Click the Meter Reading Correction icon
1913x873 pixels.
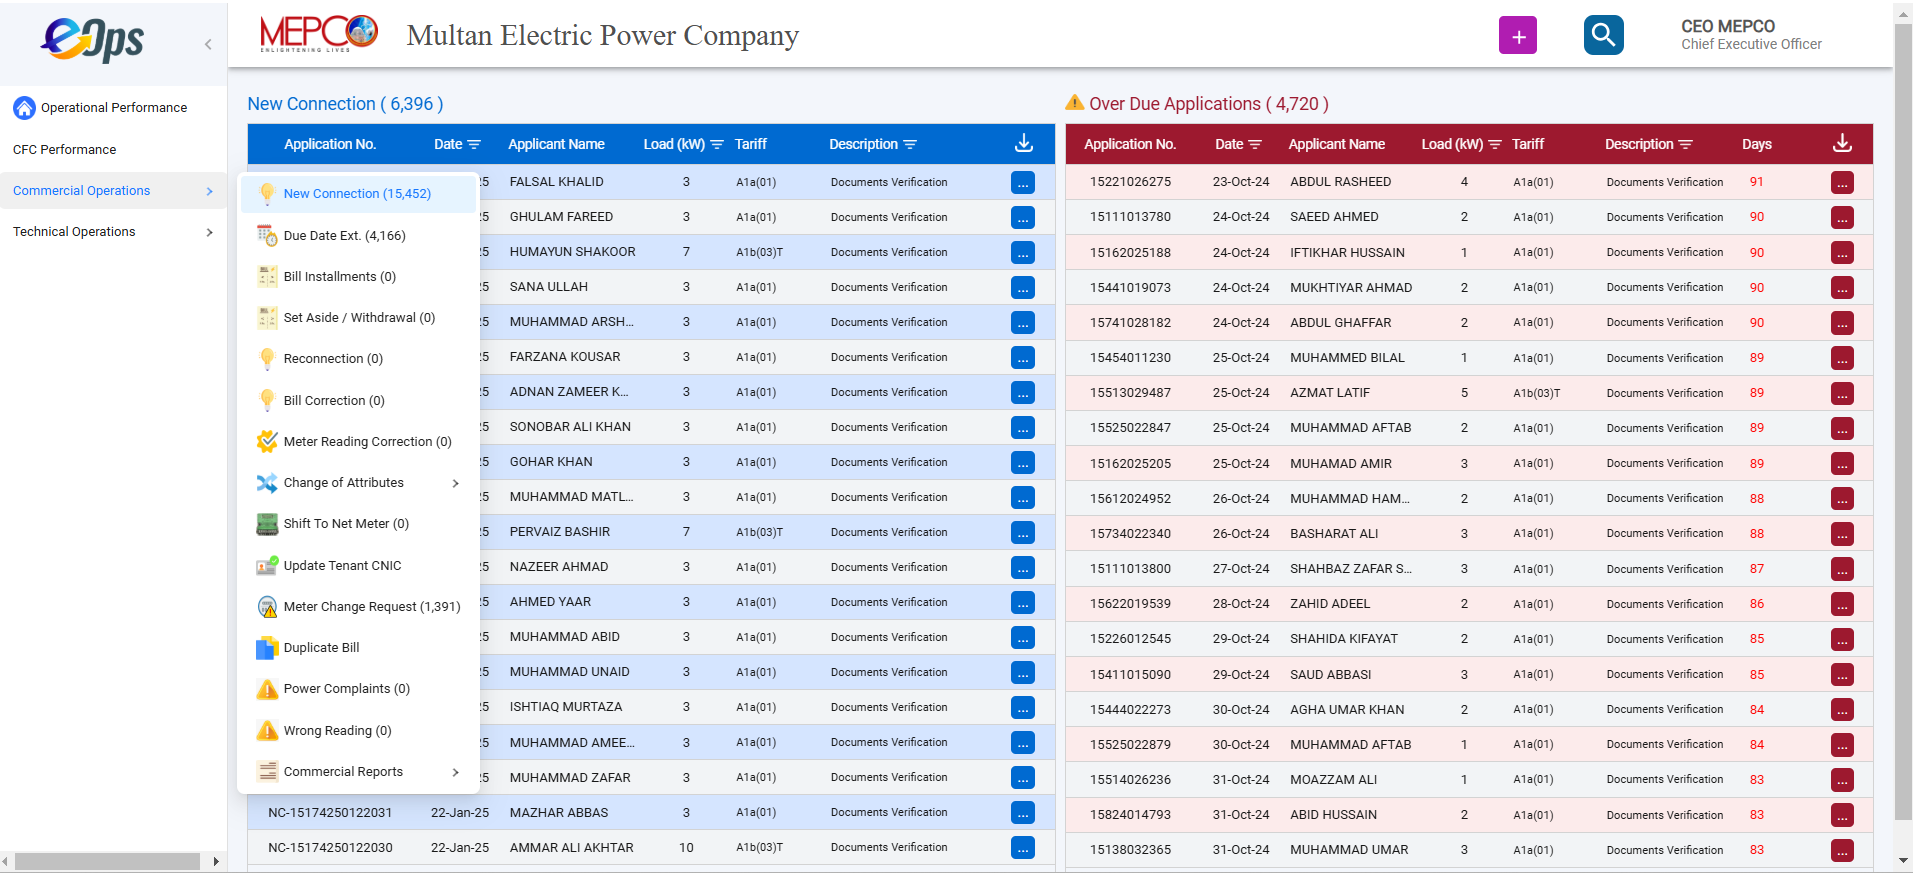pos(267,442)
